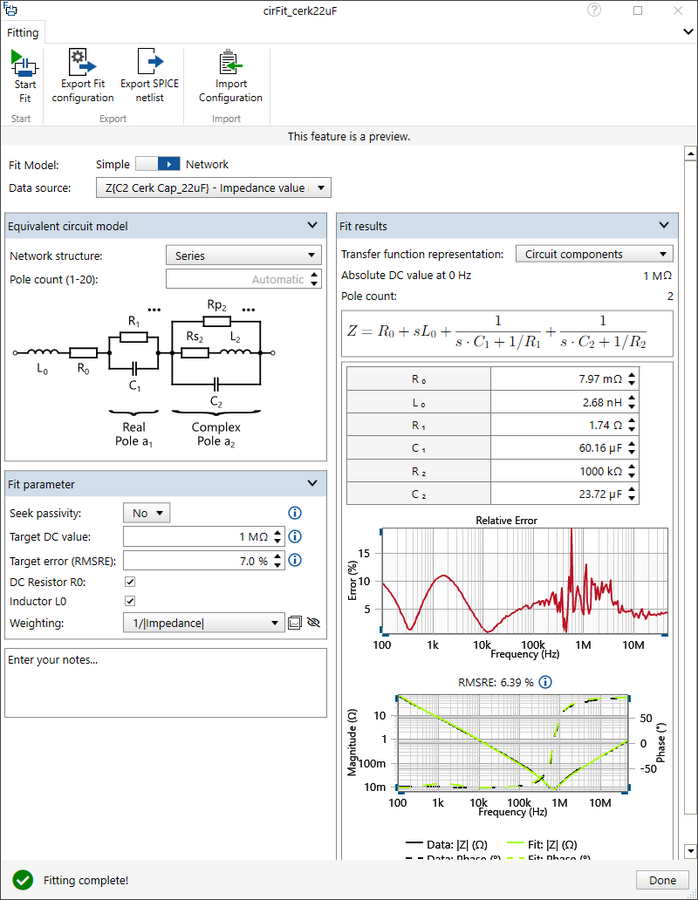Open Seek passivity No dropdown

click(147, 513)
